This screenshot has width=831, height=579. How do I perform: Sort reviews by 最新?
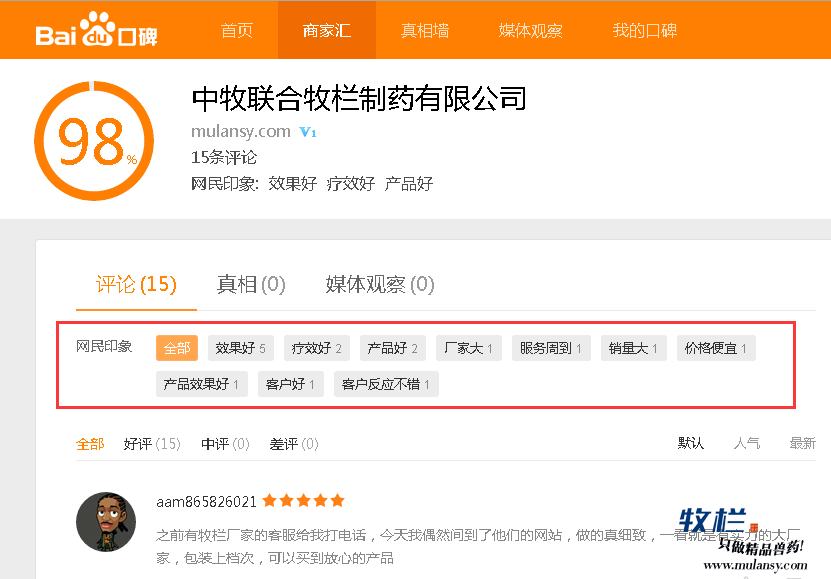pyautogui.click(x=802, y=443)
